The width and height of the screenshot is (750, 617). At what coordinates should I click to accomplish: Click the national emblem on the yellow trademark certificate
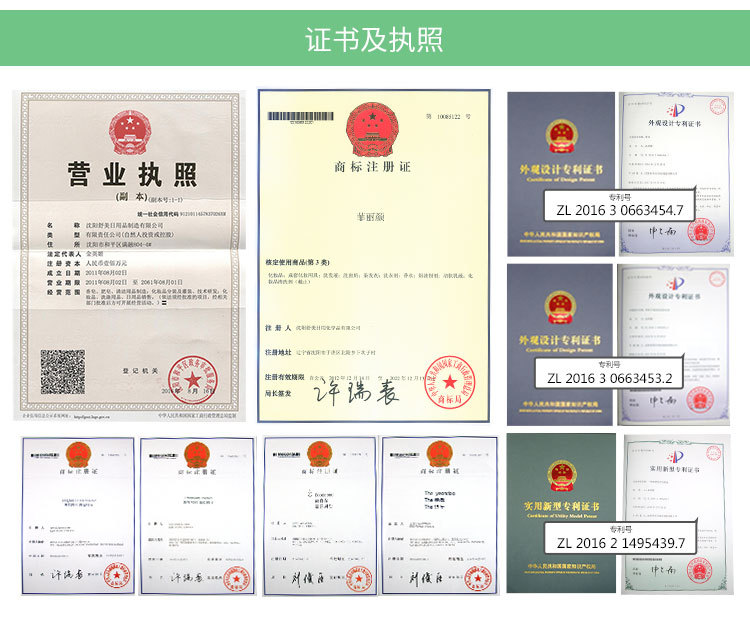372,129
